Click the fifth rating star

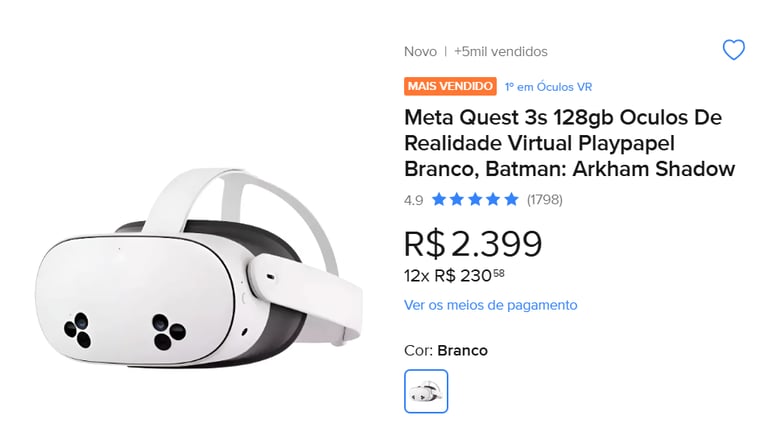click(x=511, y=199)
